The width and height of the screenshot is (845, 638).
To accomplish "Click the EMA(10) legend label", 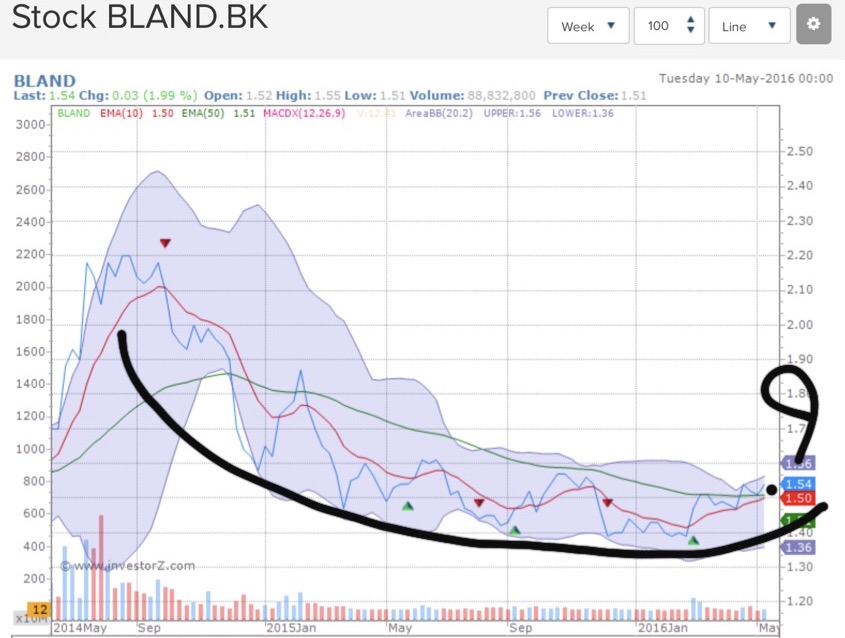I will [121, 113].
